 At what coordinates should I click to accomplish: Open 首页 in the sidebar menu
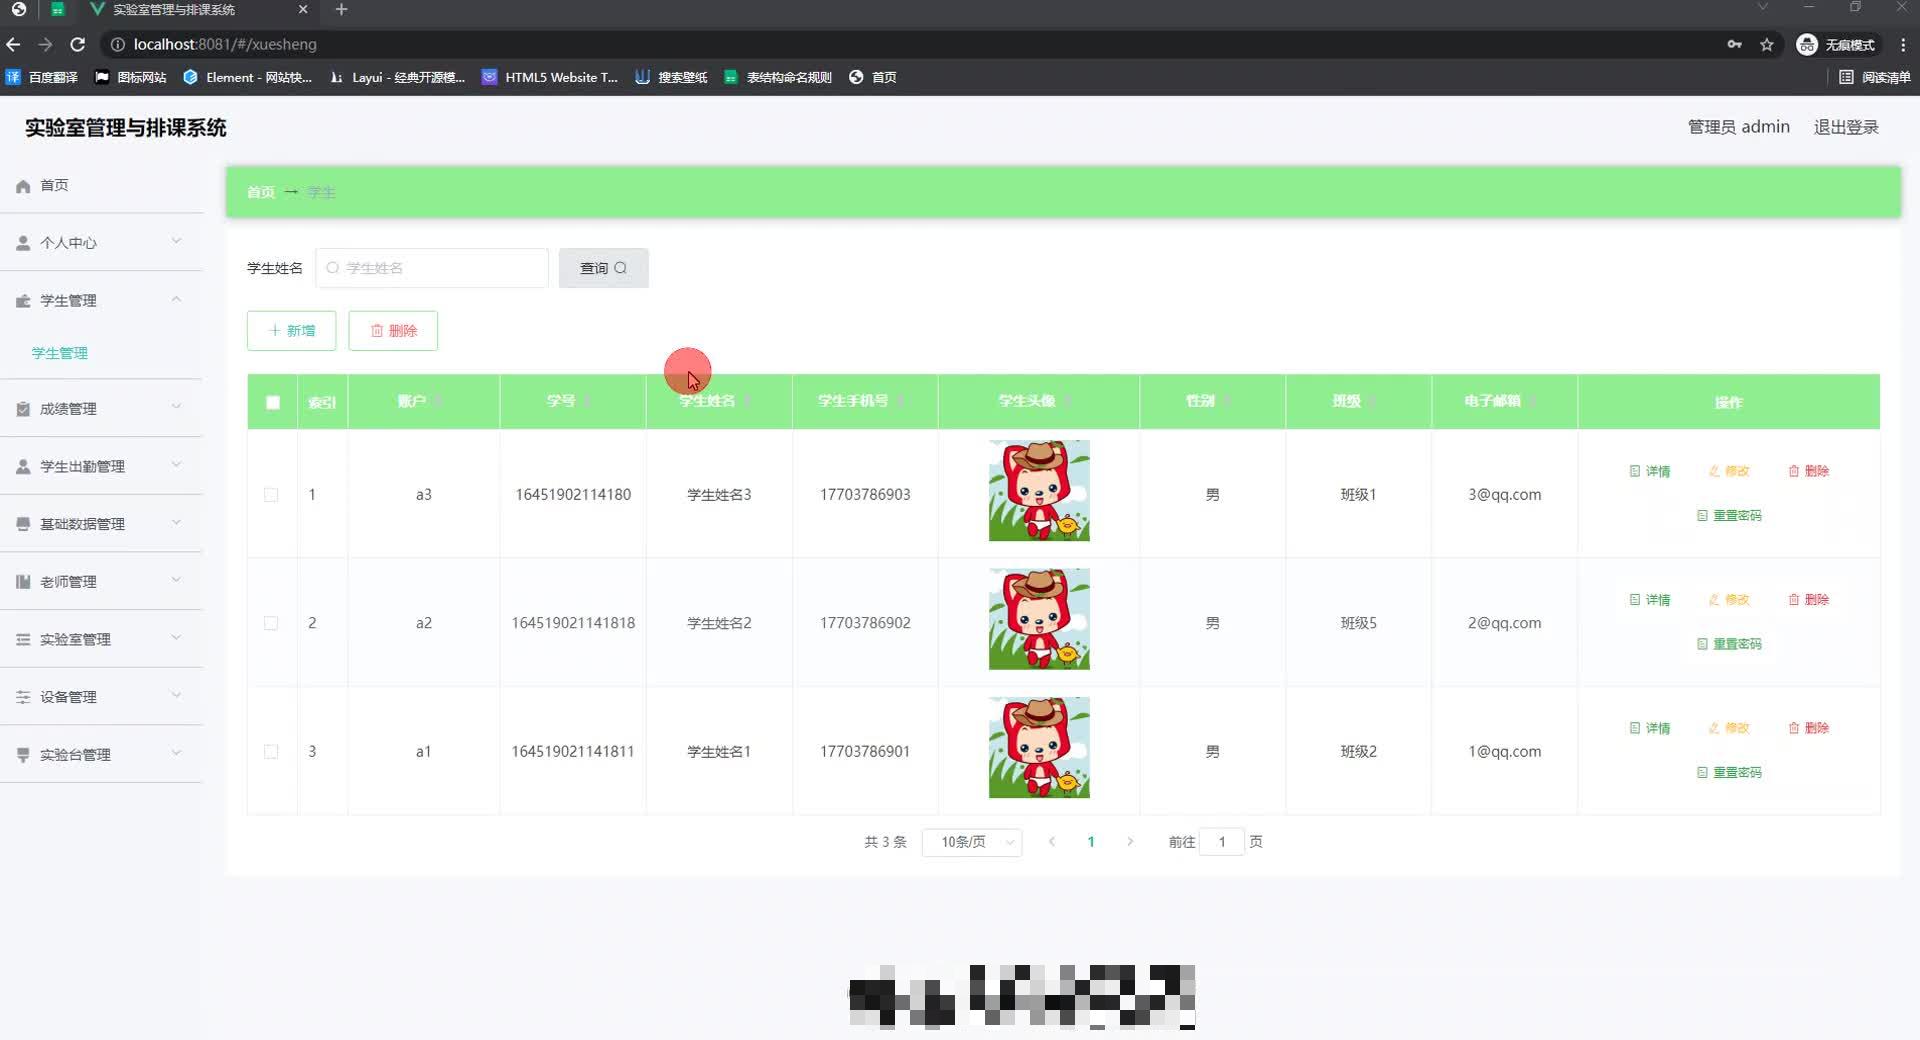click(101, 186)
